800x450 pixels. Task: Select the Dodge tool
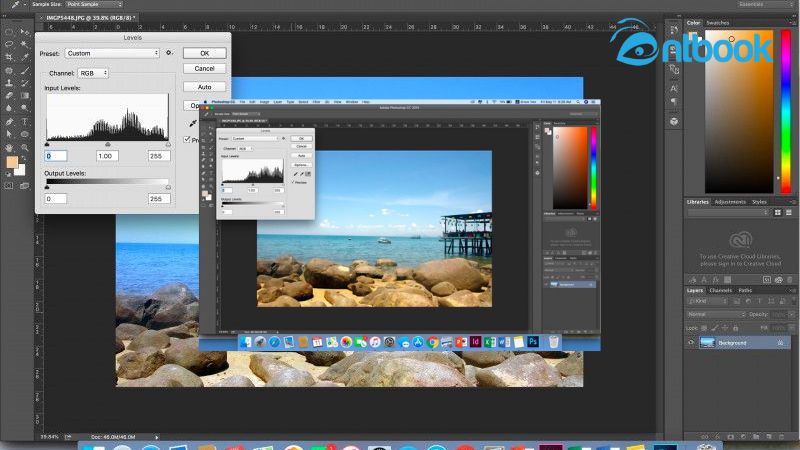24,107
